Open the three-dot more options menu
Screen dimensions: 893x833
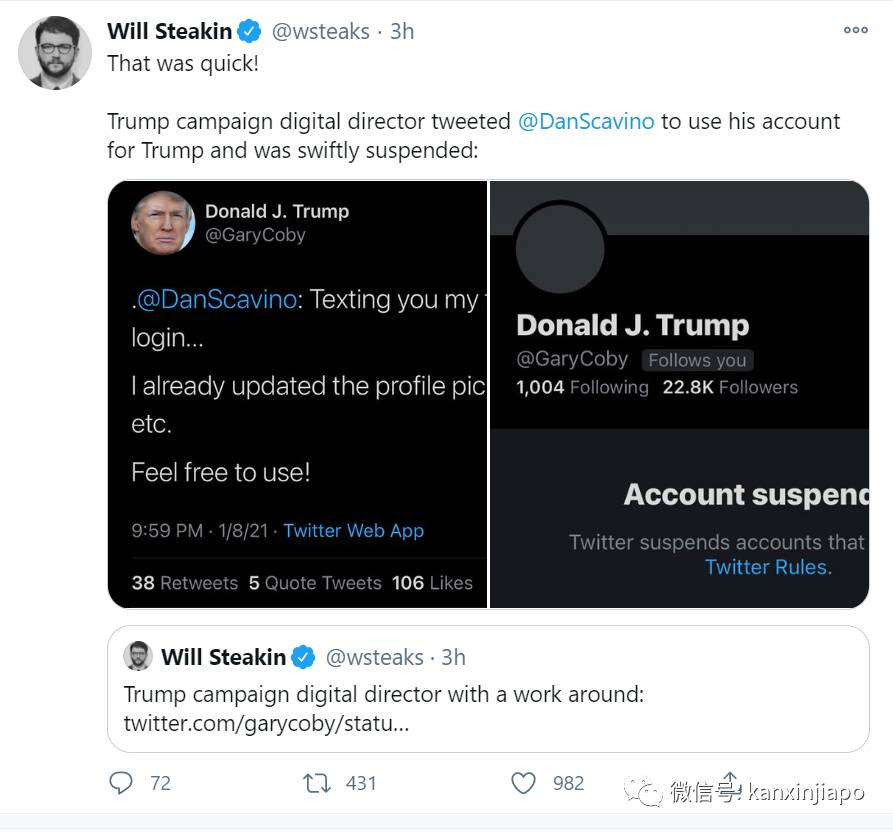click(855, 30)
